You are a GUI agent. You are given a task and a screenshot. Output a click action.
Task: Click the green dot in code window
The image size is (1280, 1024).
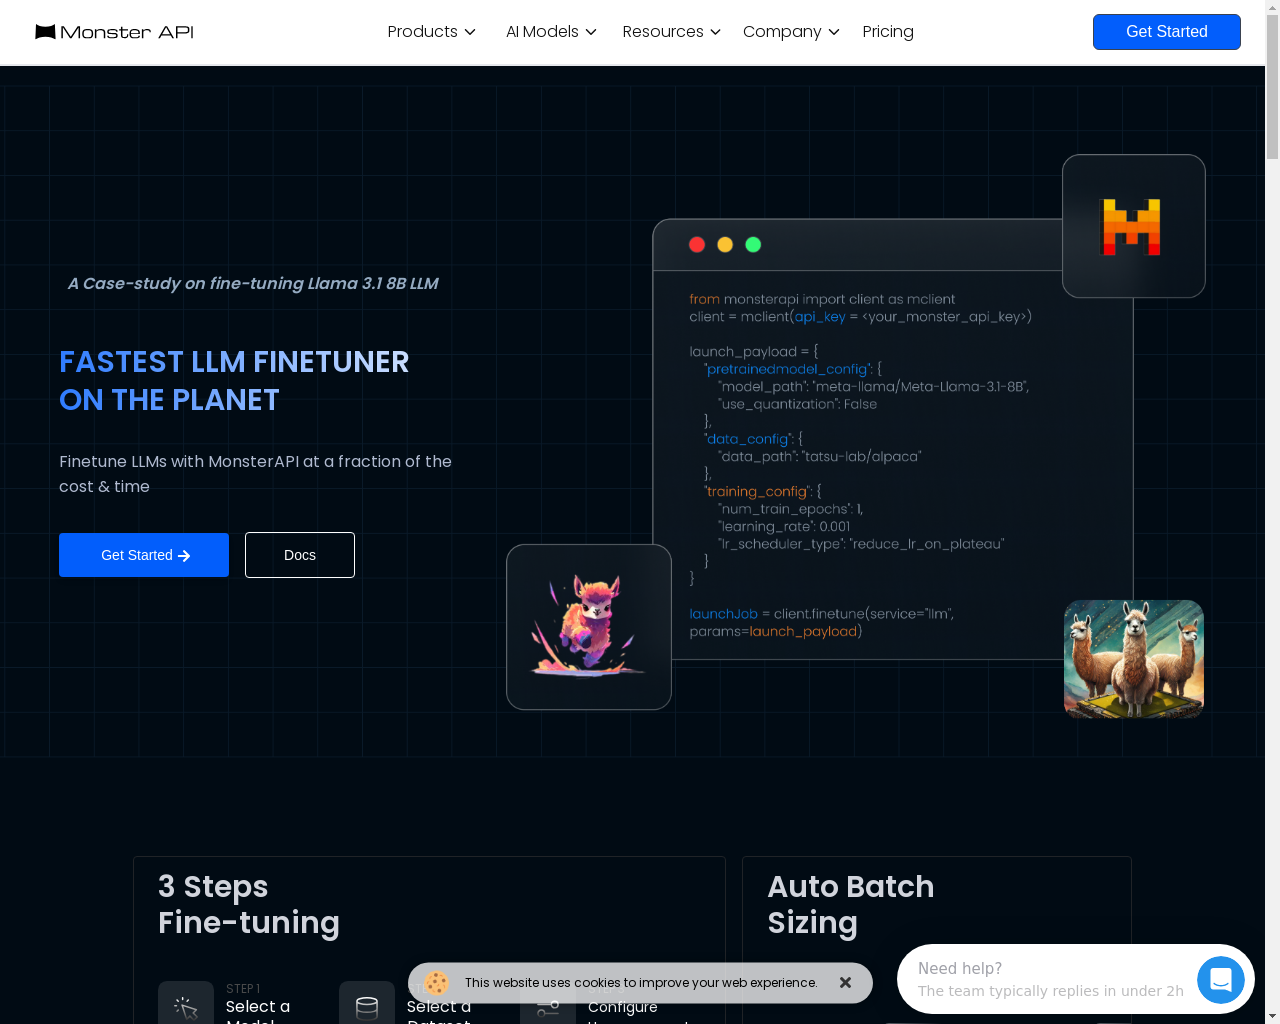[753, 245]
